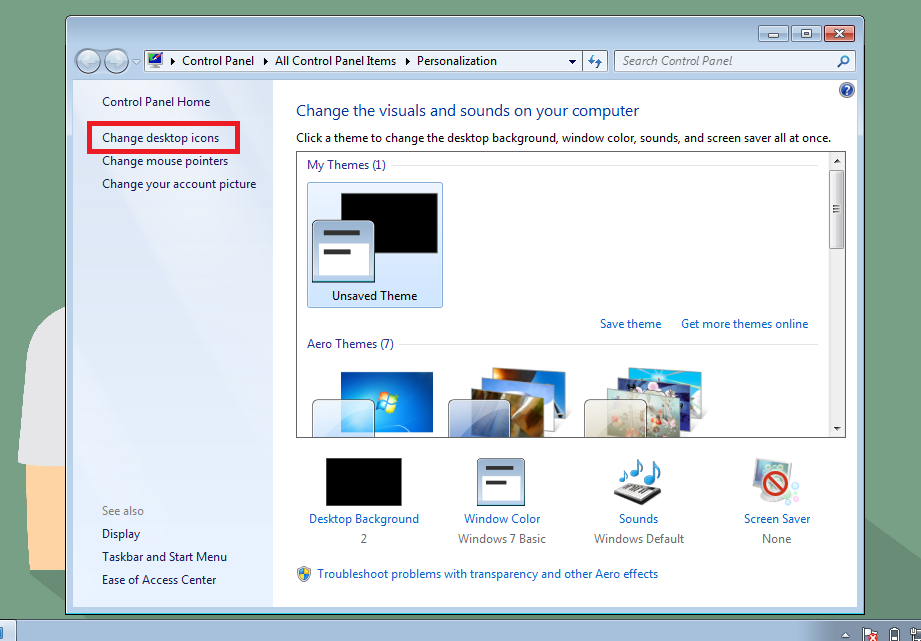Click the themes list scrollbar thumb
This screenshot has width=921, height=641.
pos(837,209)
